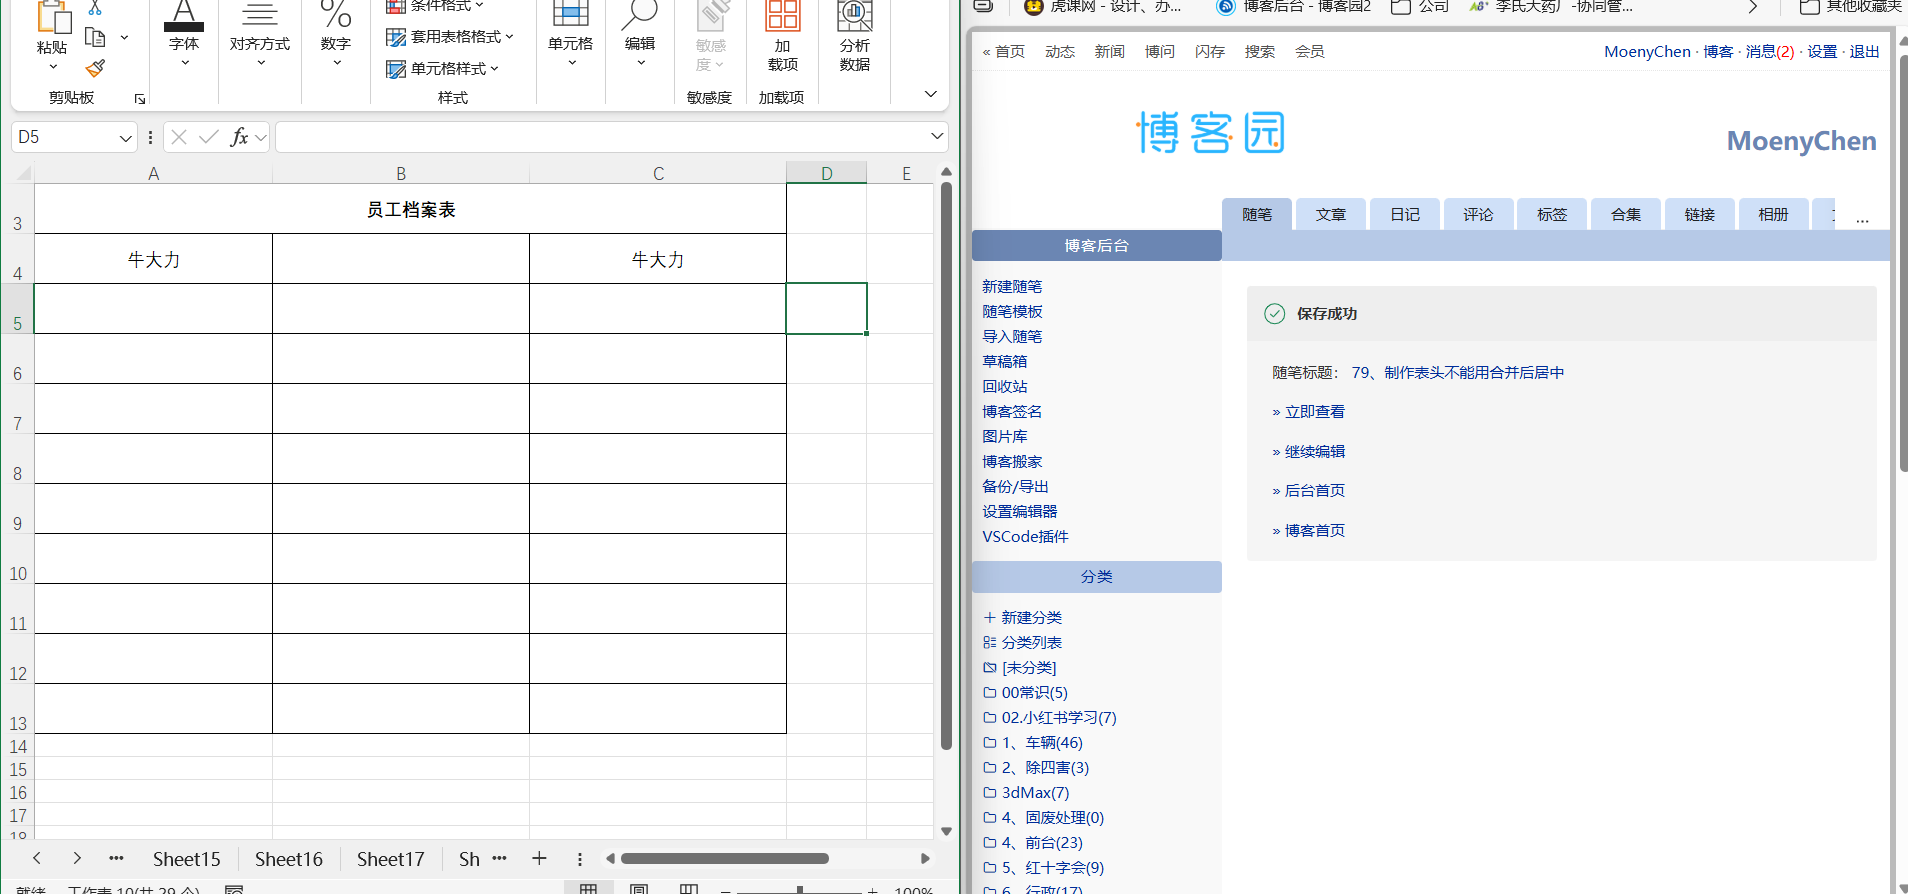The image size is (1908, 894).
Task: Click the Add-ins (加载项) icon
Action: (x=782, y=15)
